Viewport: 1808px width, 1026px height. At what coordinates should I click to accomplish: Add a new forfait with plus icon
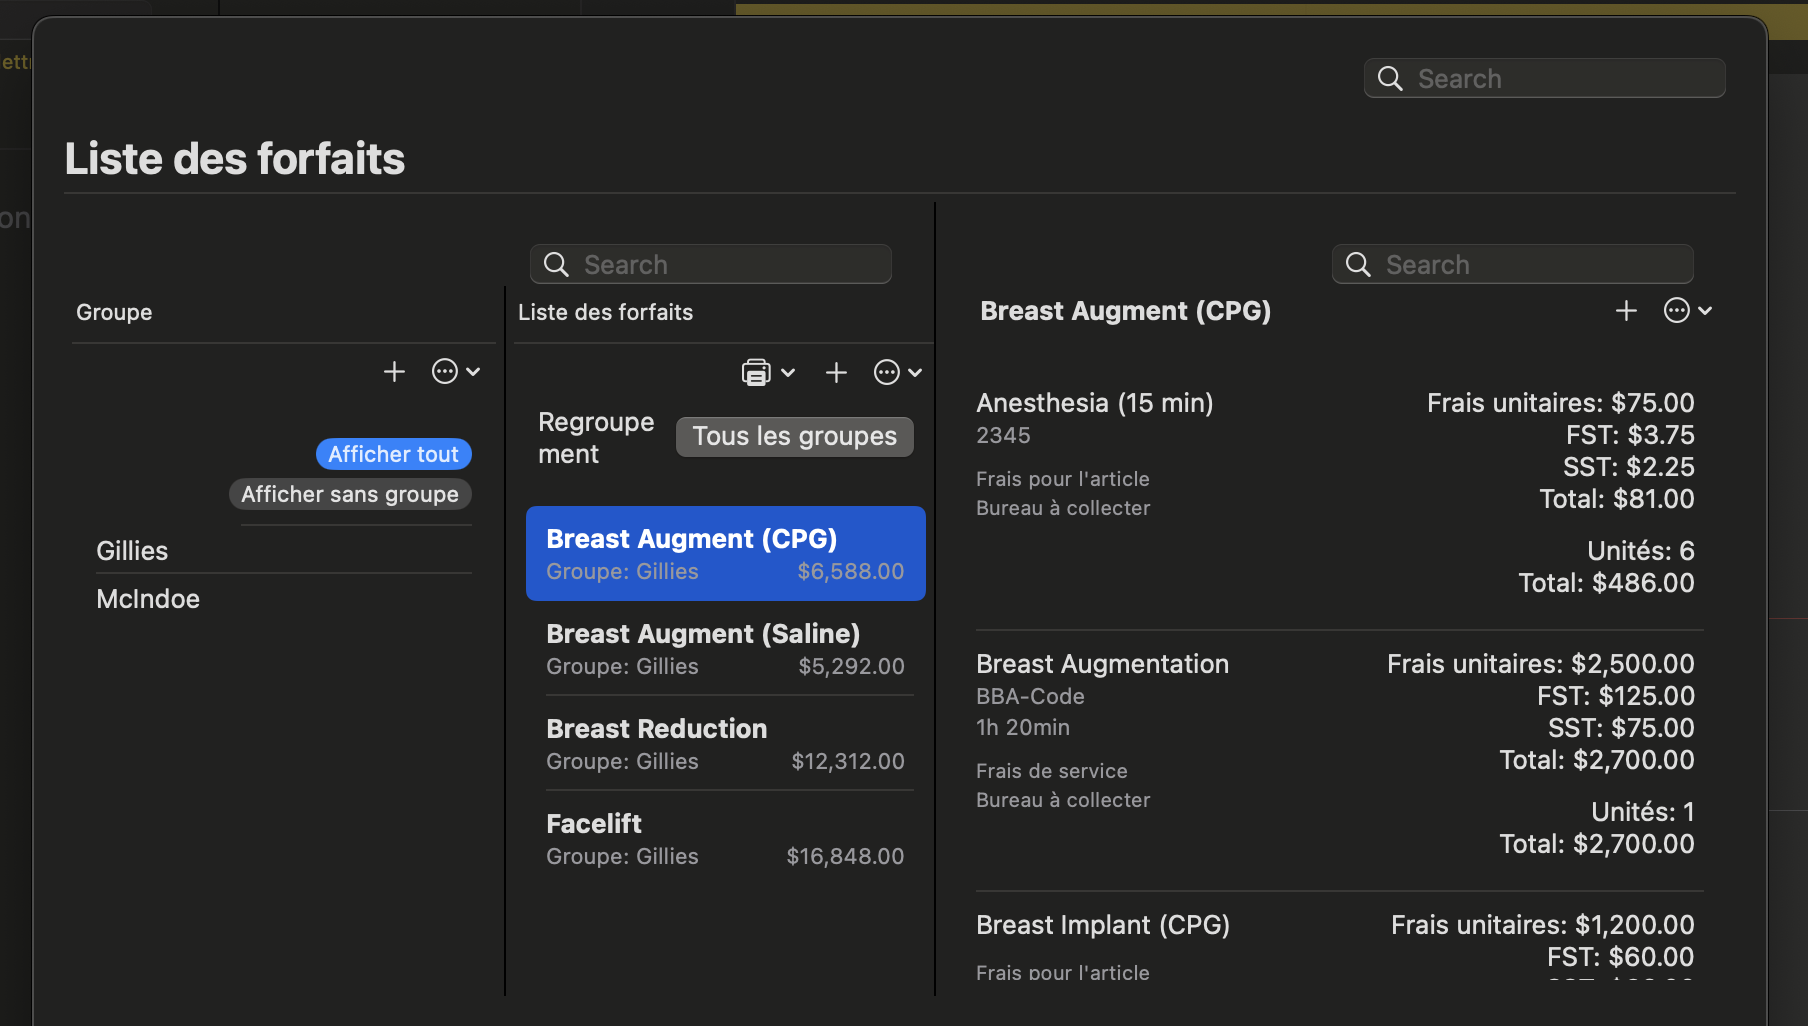coord(836,373)
